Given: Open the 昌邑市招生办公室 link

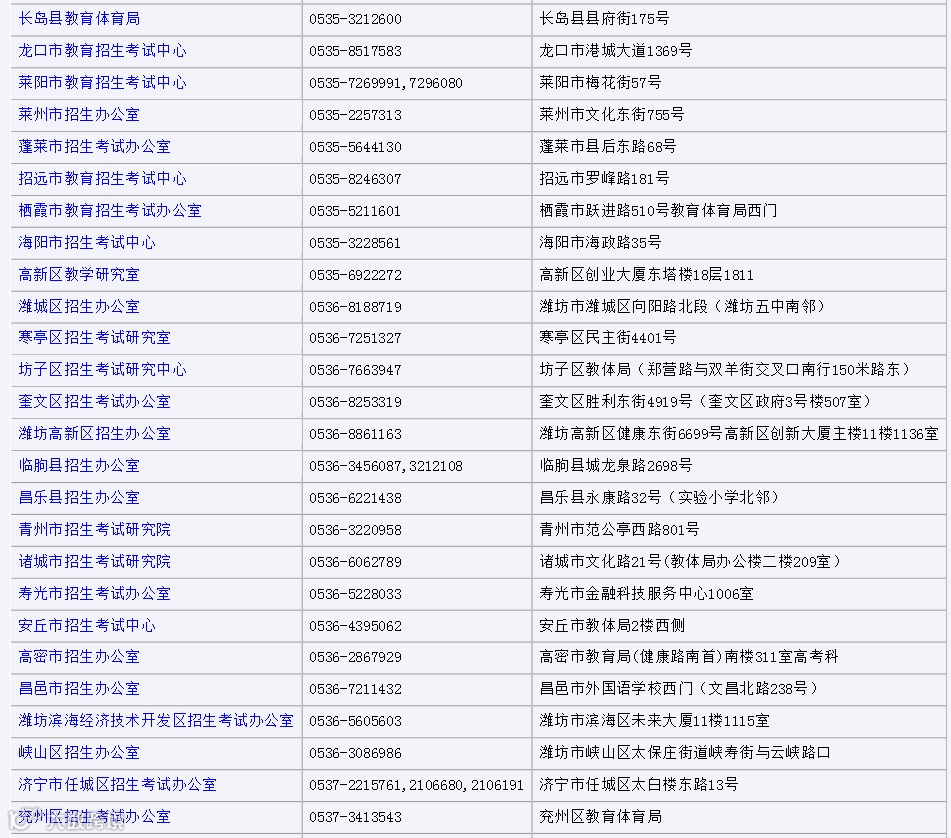Looking at the screenshot, I should tap(79, 689).
